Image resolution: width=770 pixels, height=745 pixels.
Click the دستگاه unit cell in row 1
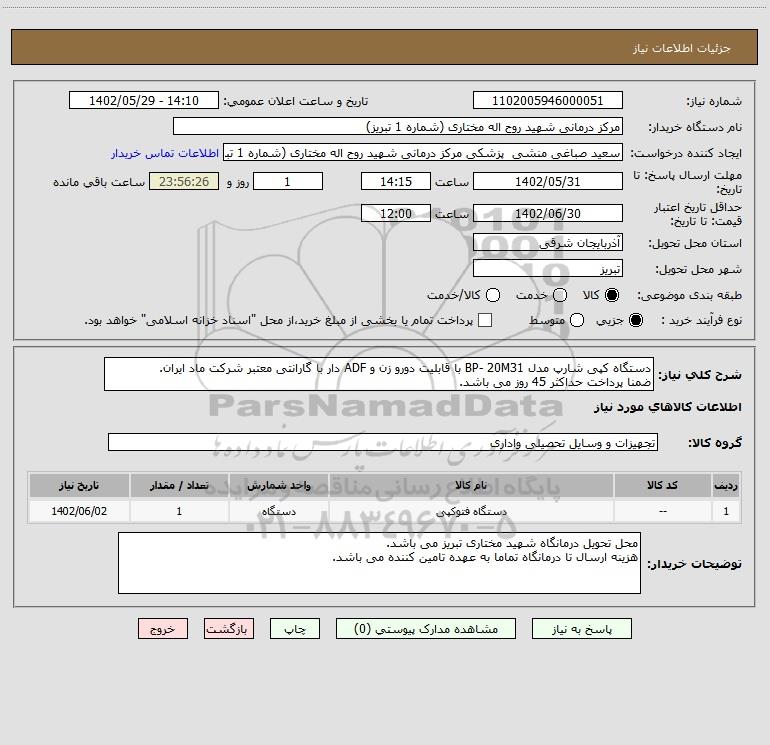278,511
